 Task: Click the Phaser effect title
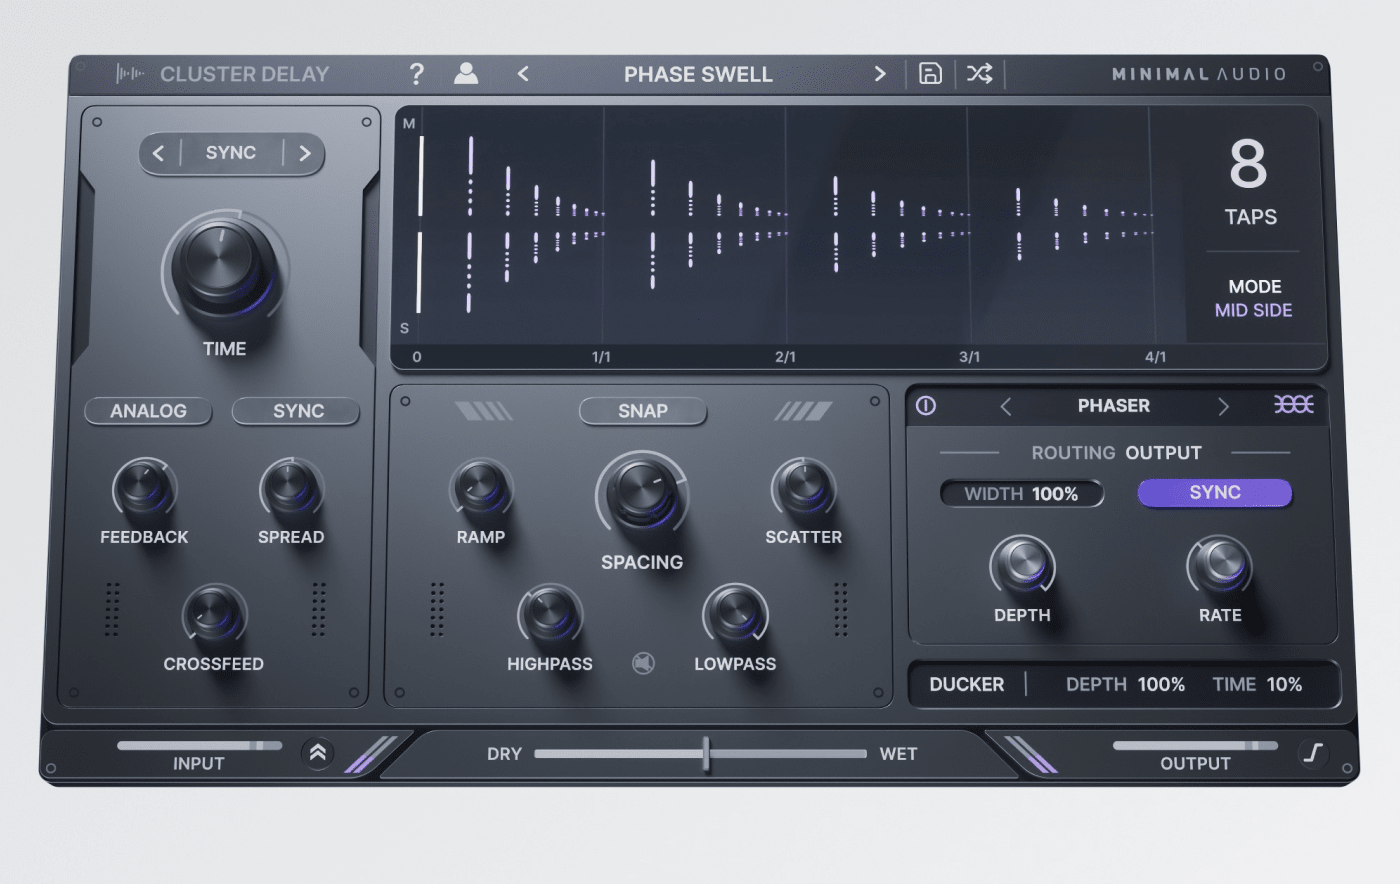pyautogui.click(x=1113, y=406)
